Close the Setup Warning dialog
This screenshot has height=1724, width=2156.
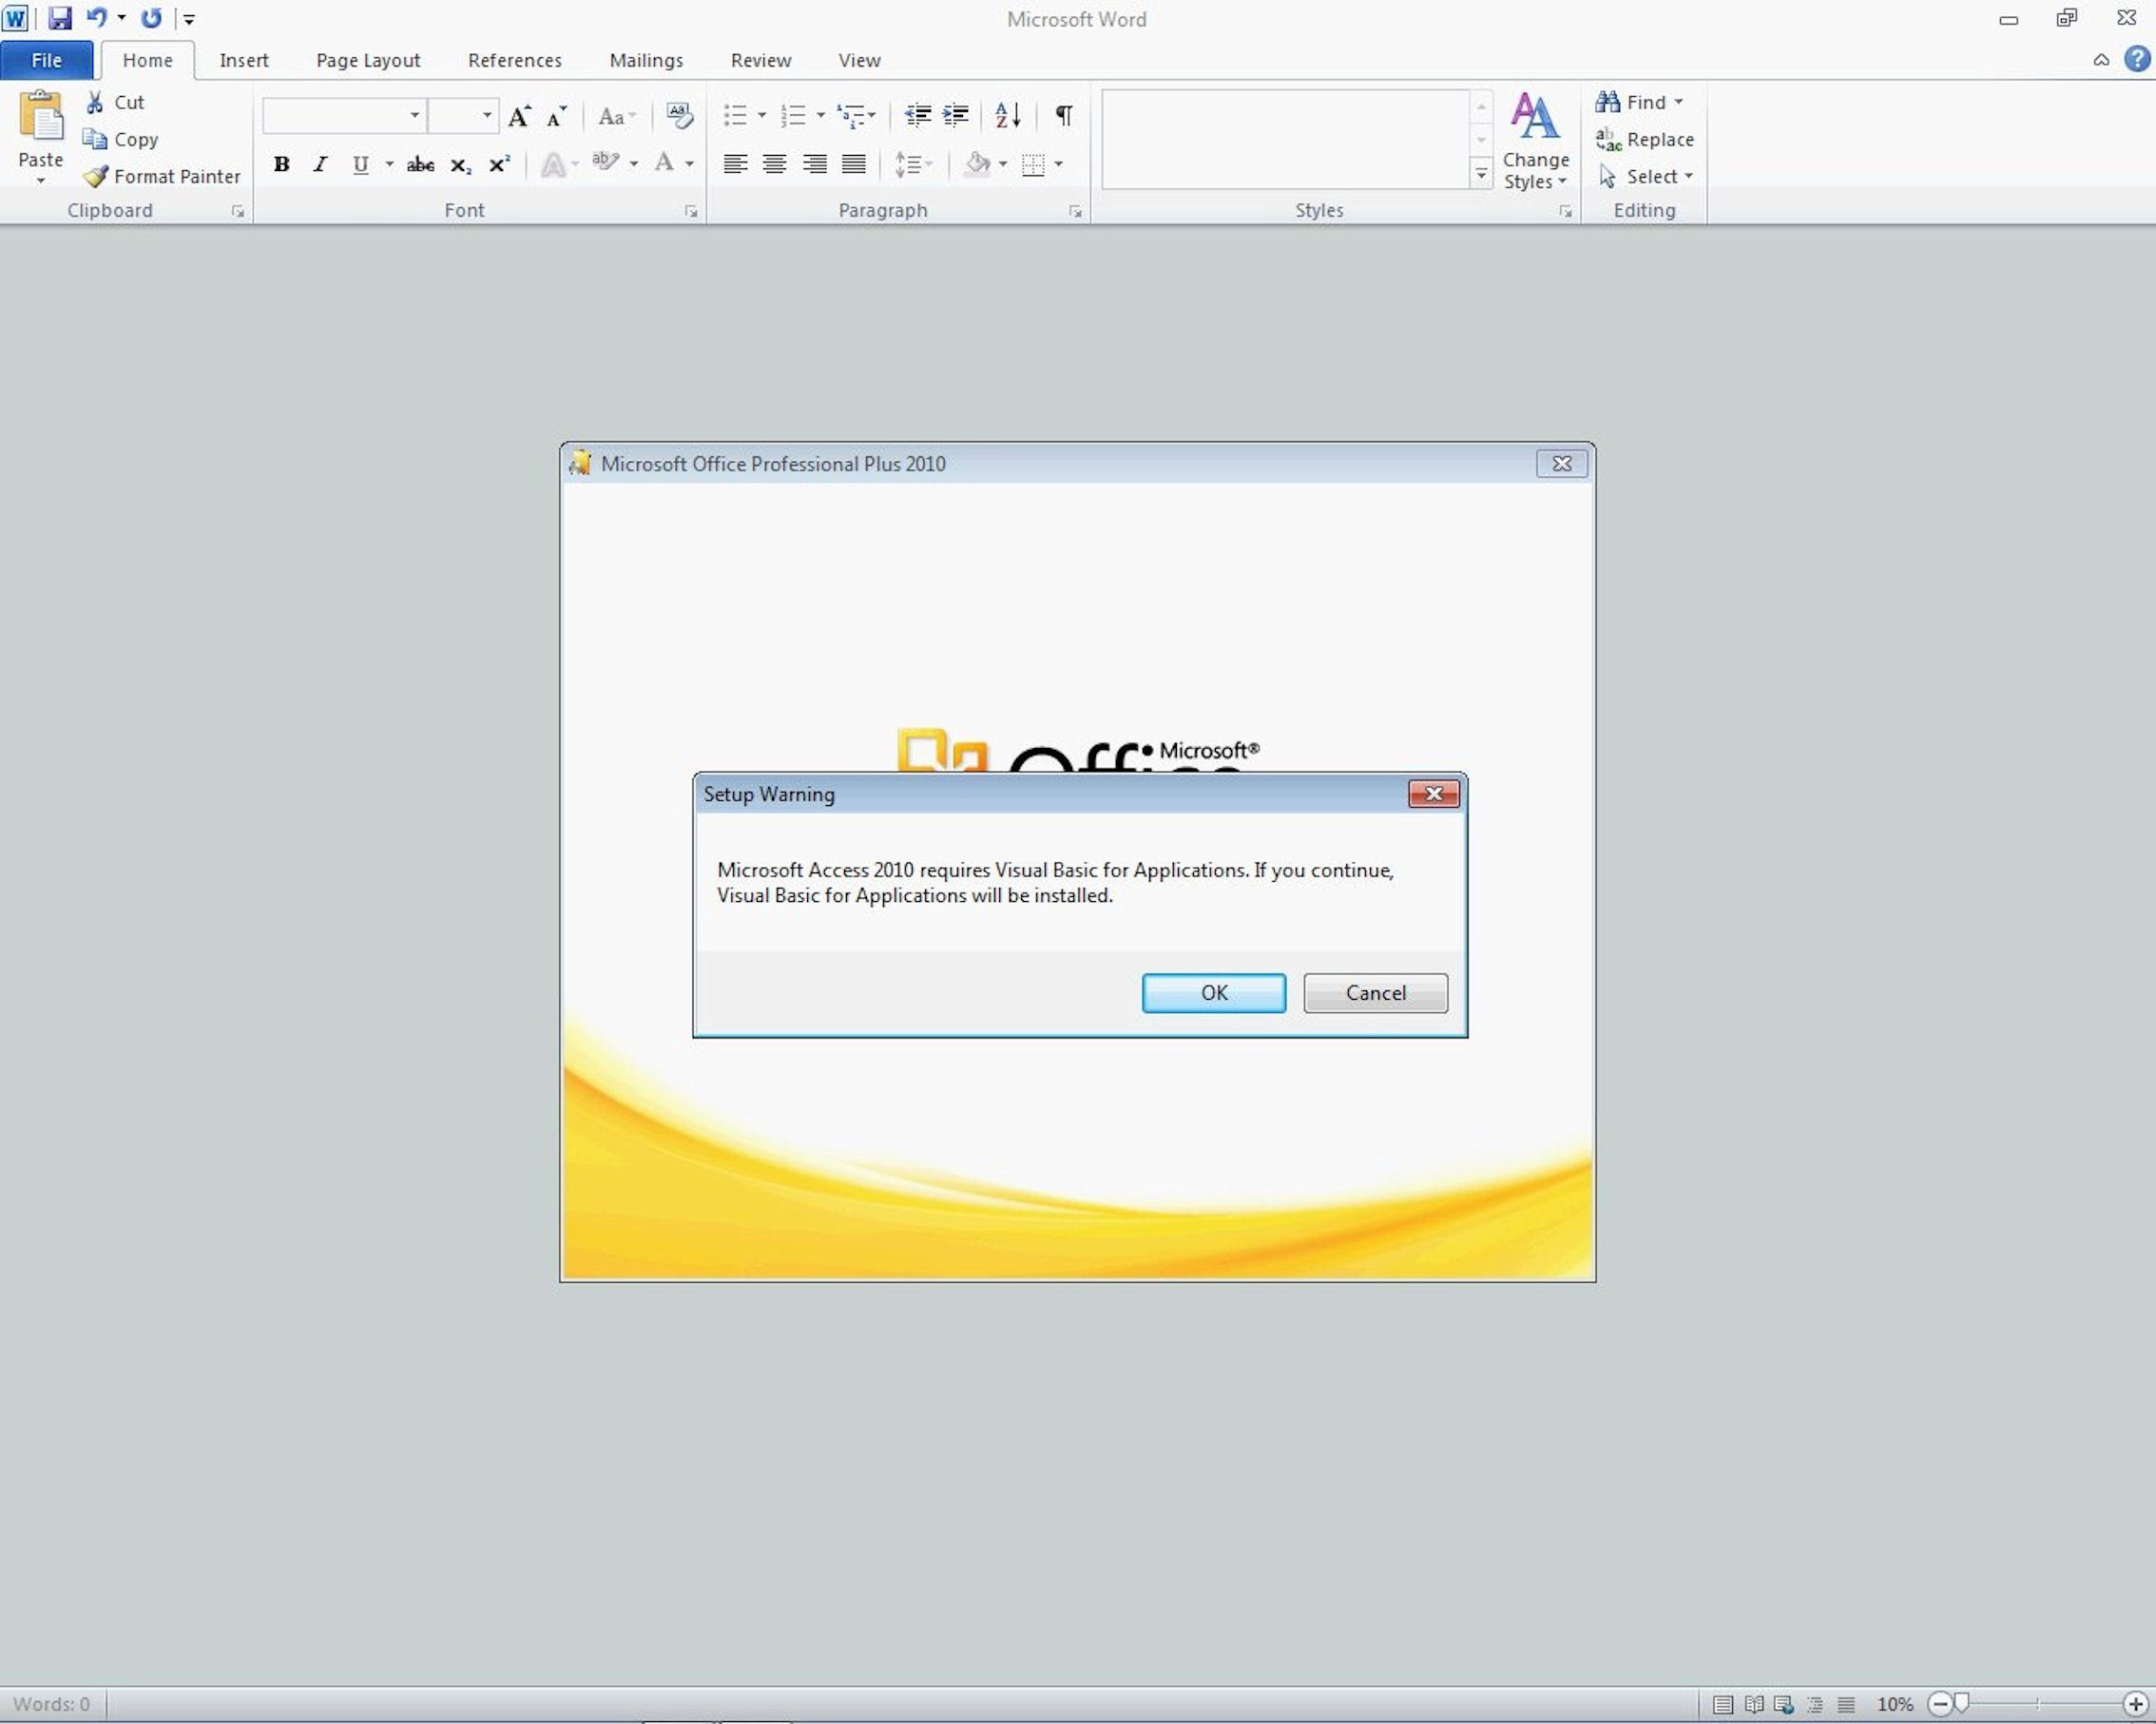[1433, 793]
